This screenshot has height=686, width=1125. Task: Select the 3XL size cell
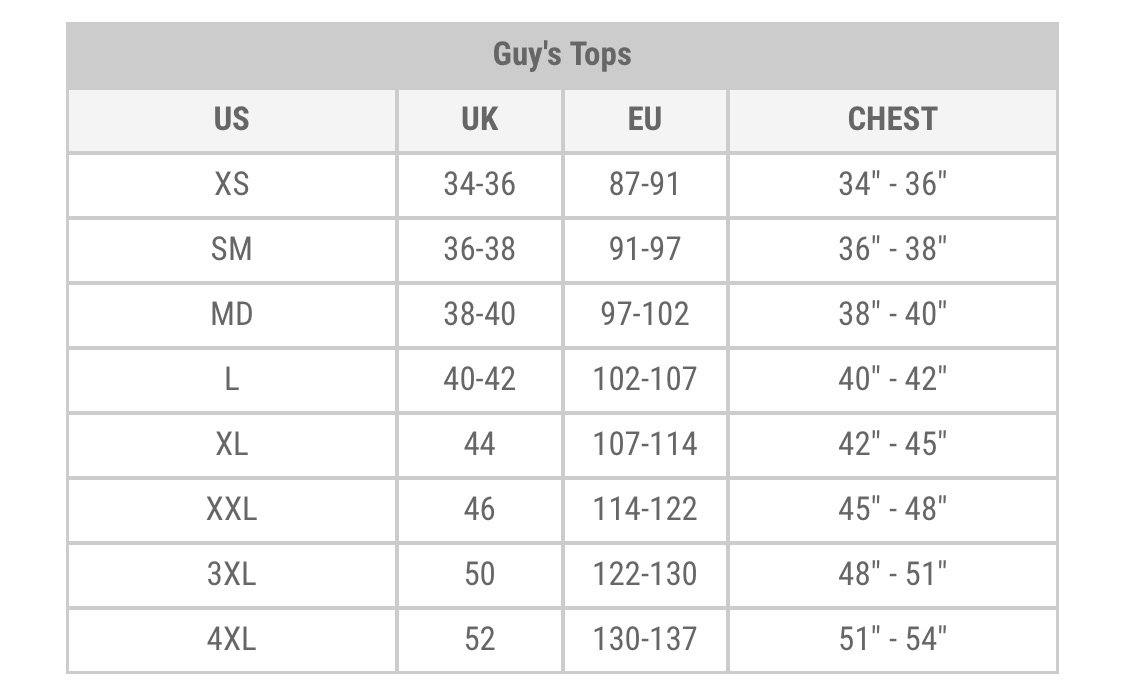(231, 574)
